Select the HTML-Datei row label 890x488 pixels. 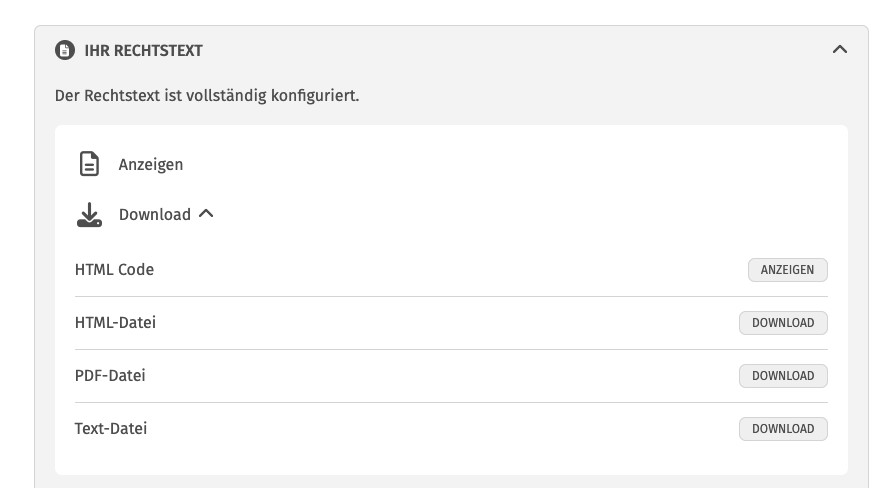pos(115,323)
